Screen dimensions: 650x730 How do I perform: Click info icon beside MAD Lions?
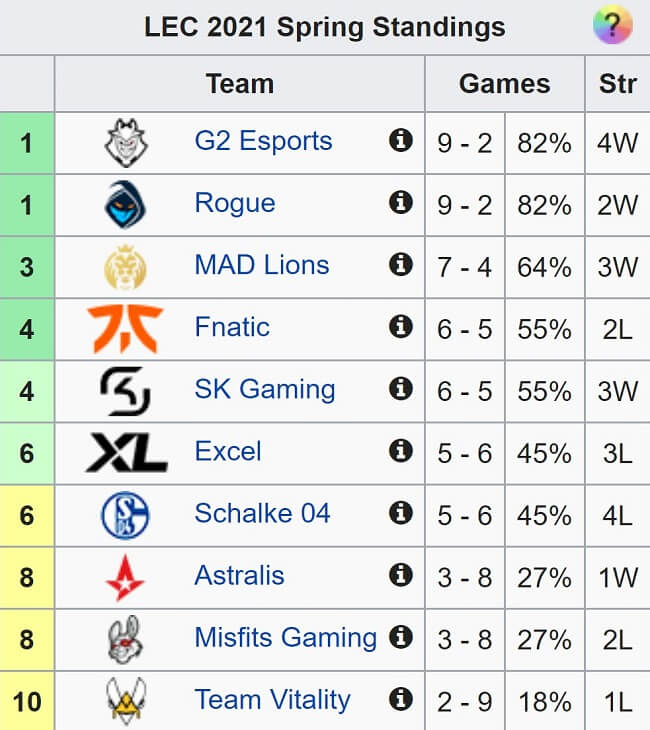pos(401,265)
